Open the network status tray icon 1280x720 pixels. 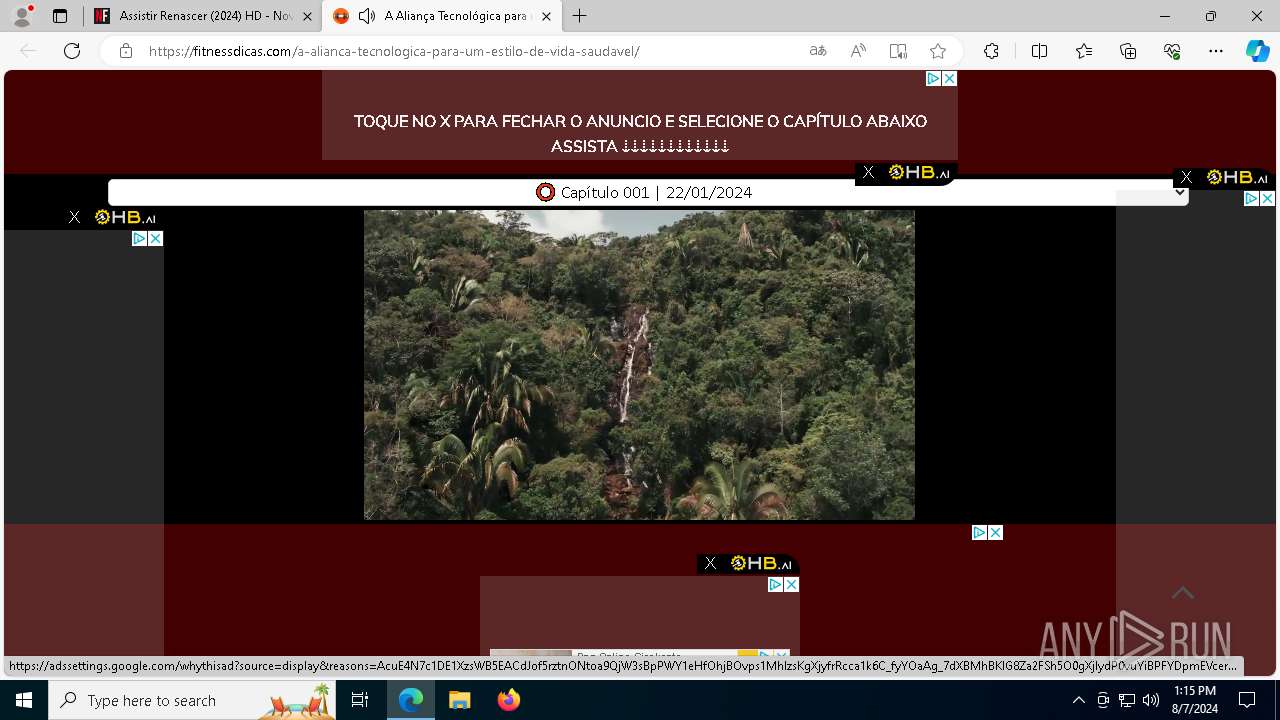[1127, 700]
